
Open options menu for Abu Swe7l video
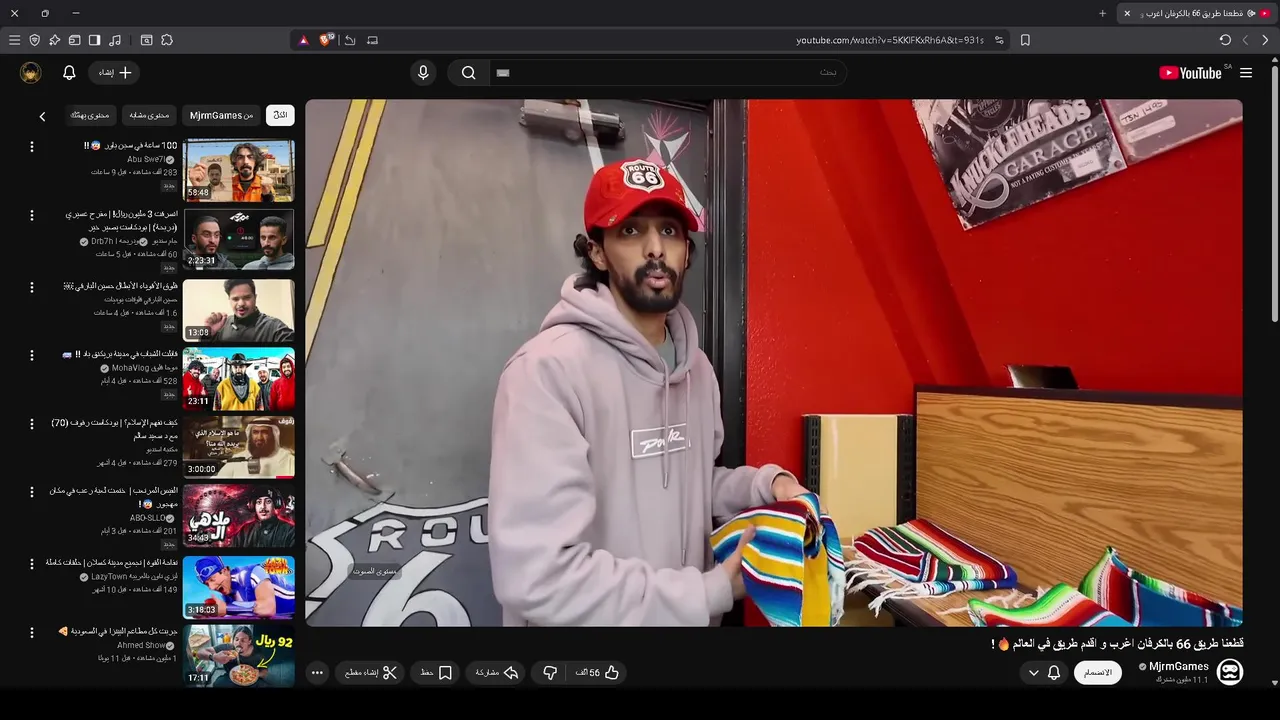[x=31, y=147]
